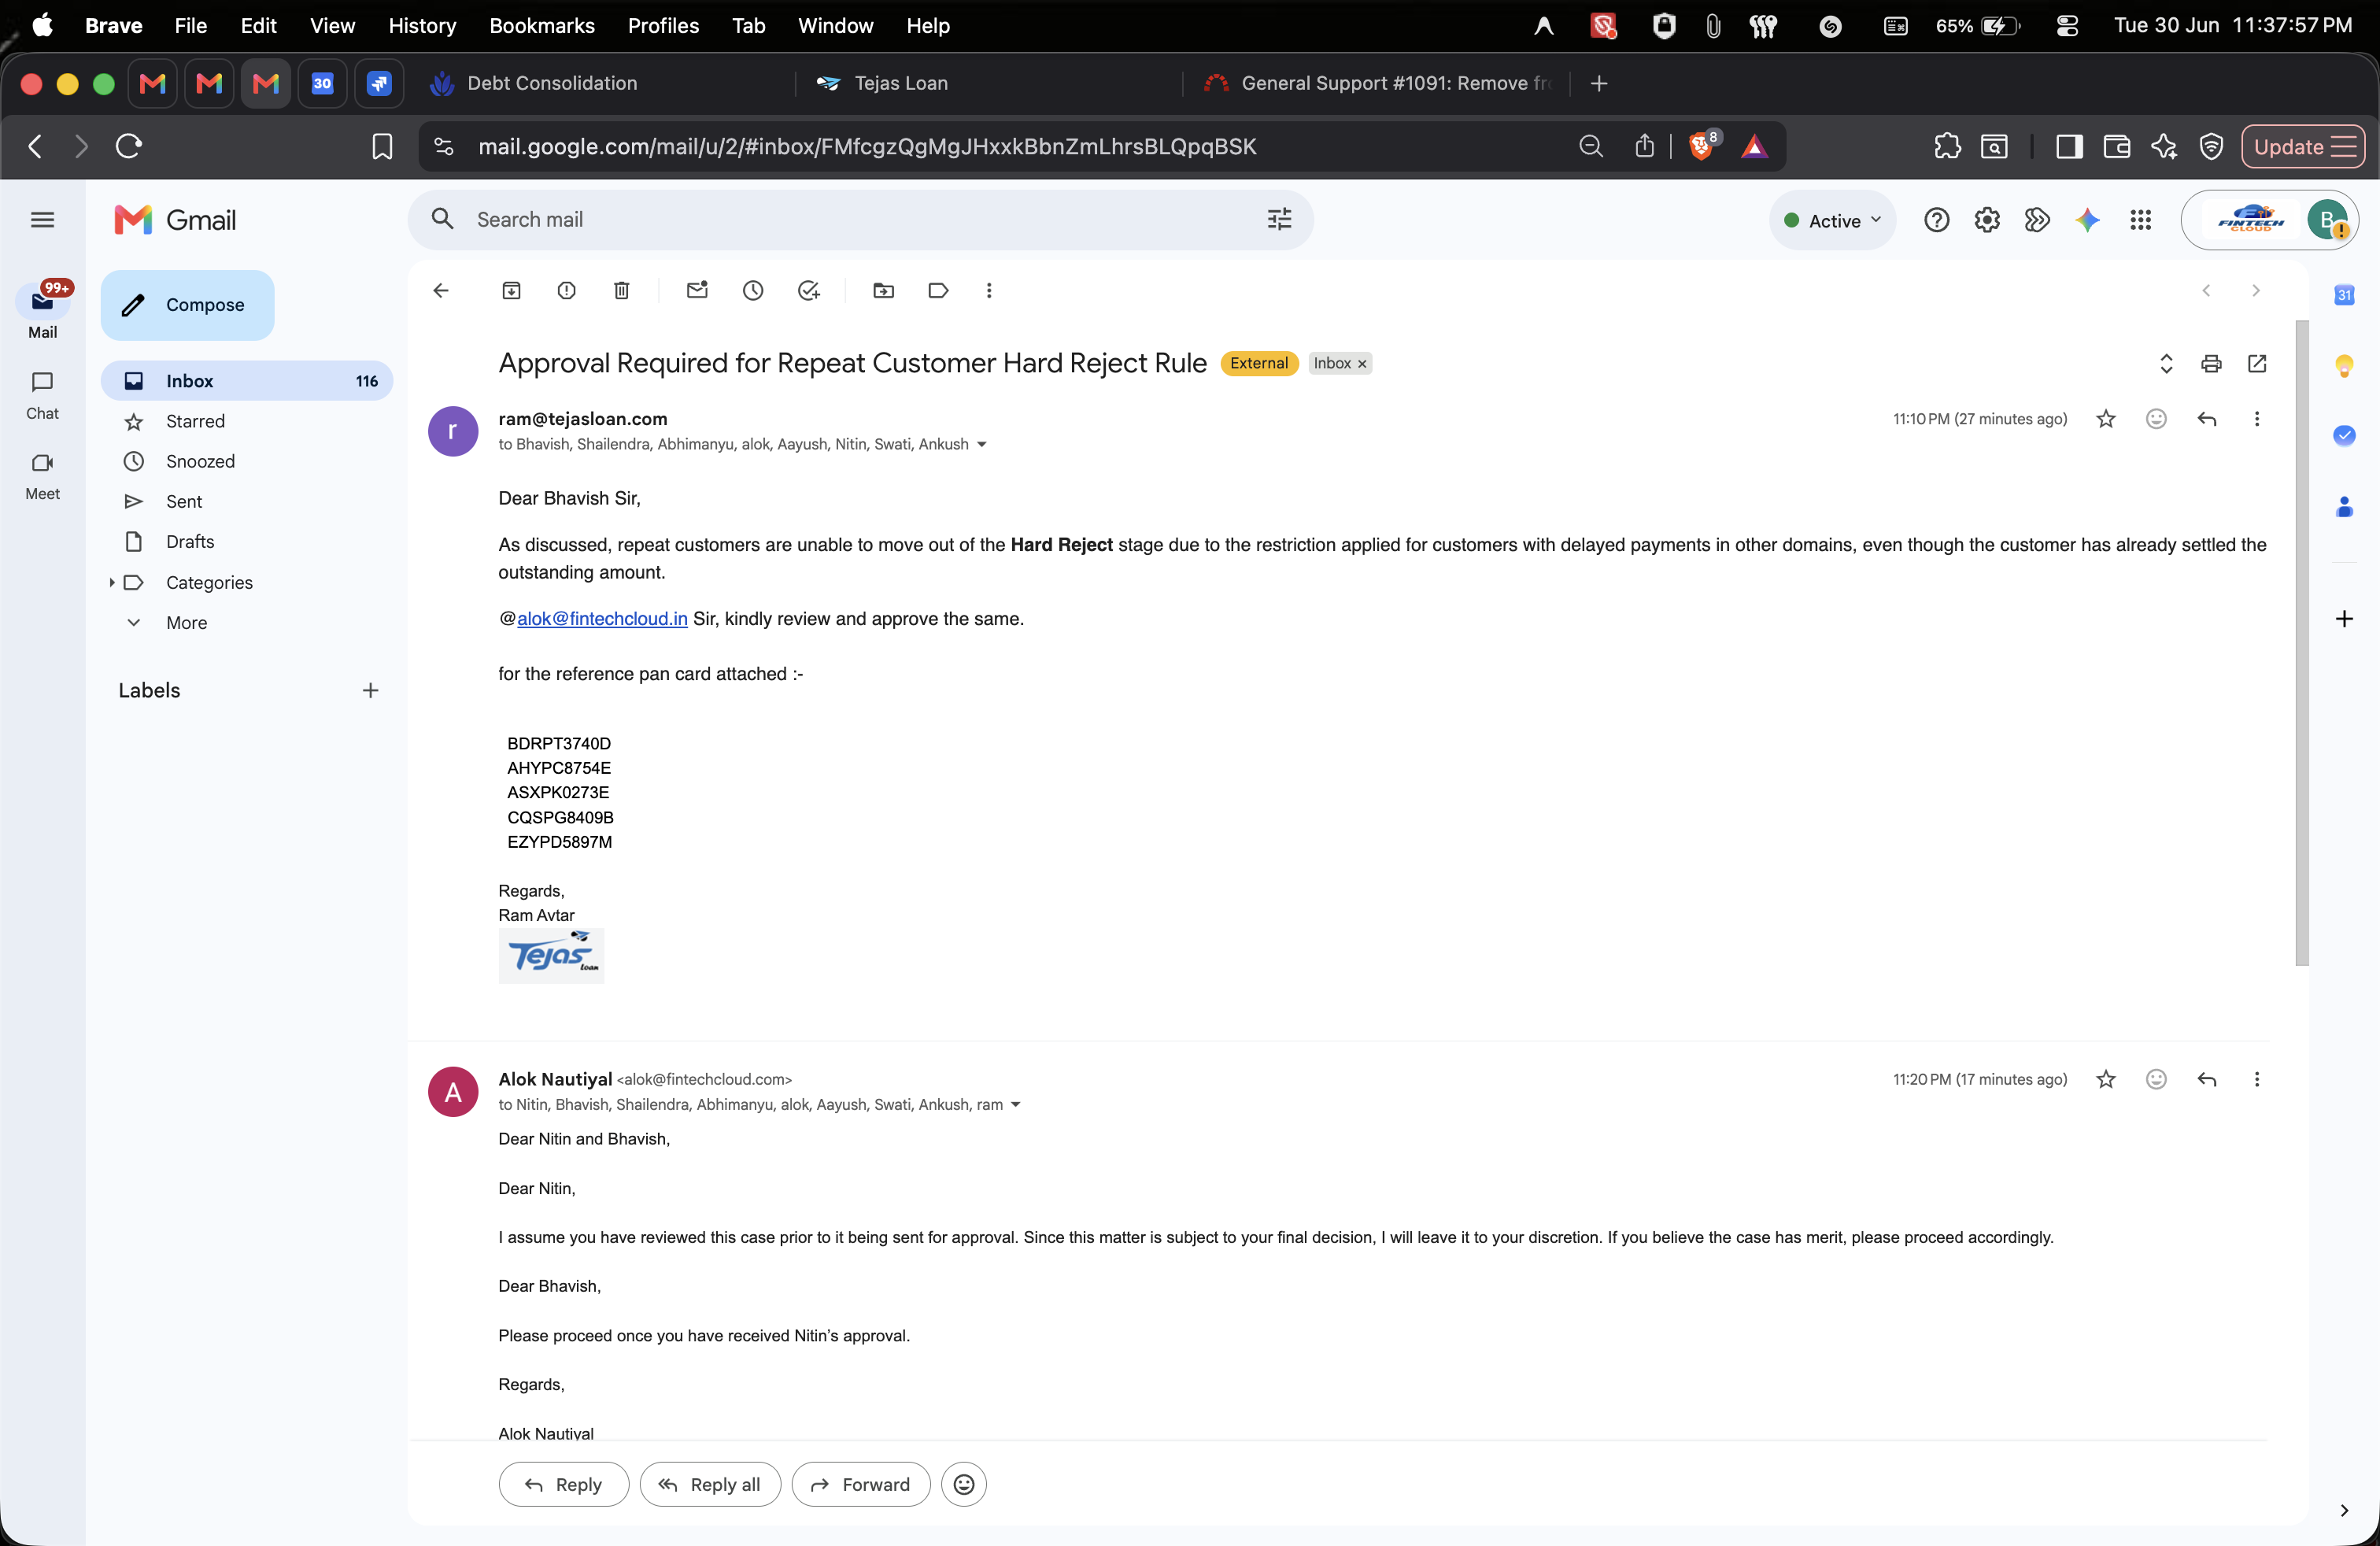Archive this email conversation
The height and width of the screenshot is (1546, 2380).
[x=511, y=290]
